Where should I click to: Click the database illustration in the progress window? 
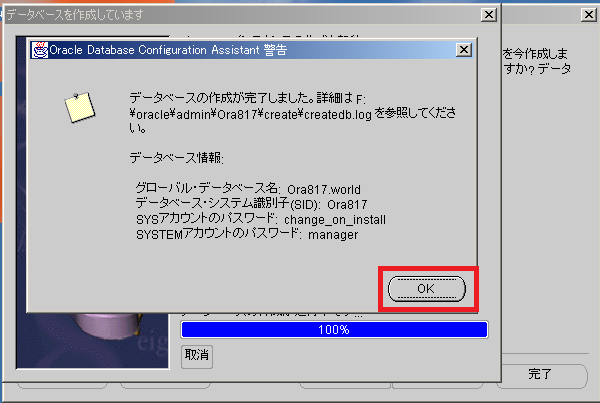93,340
